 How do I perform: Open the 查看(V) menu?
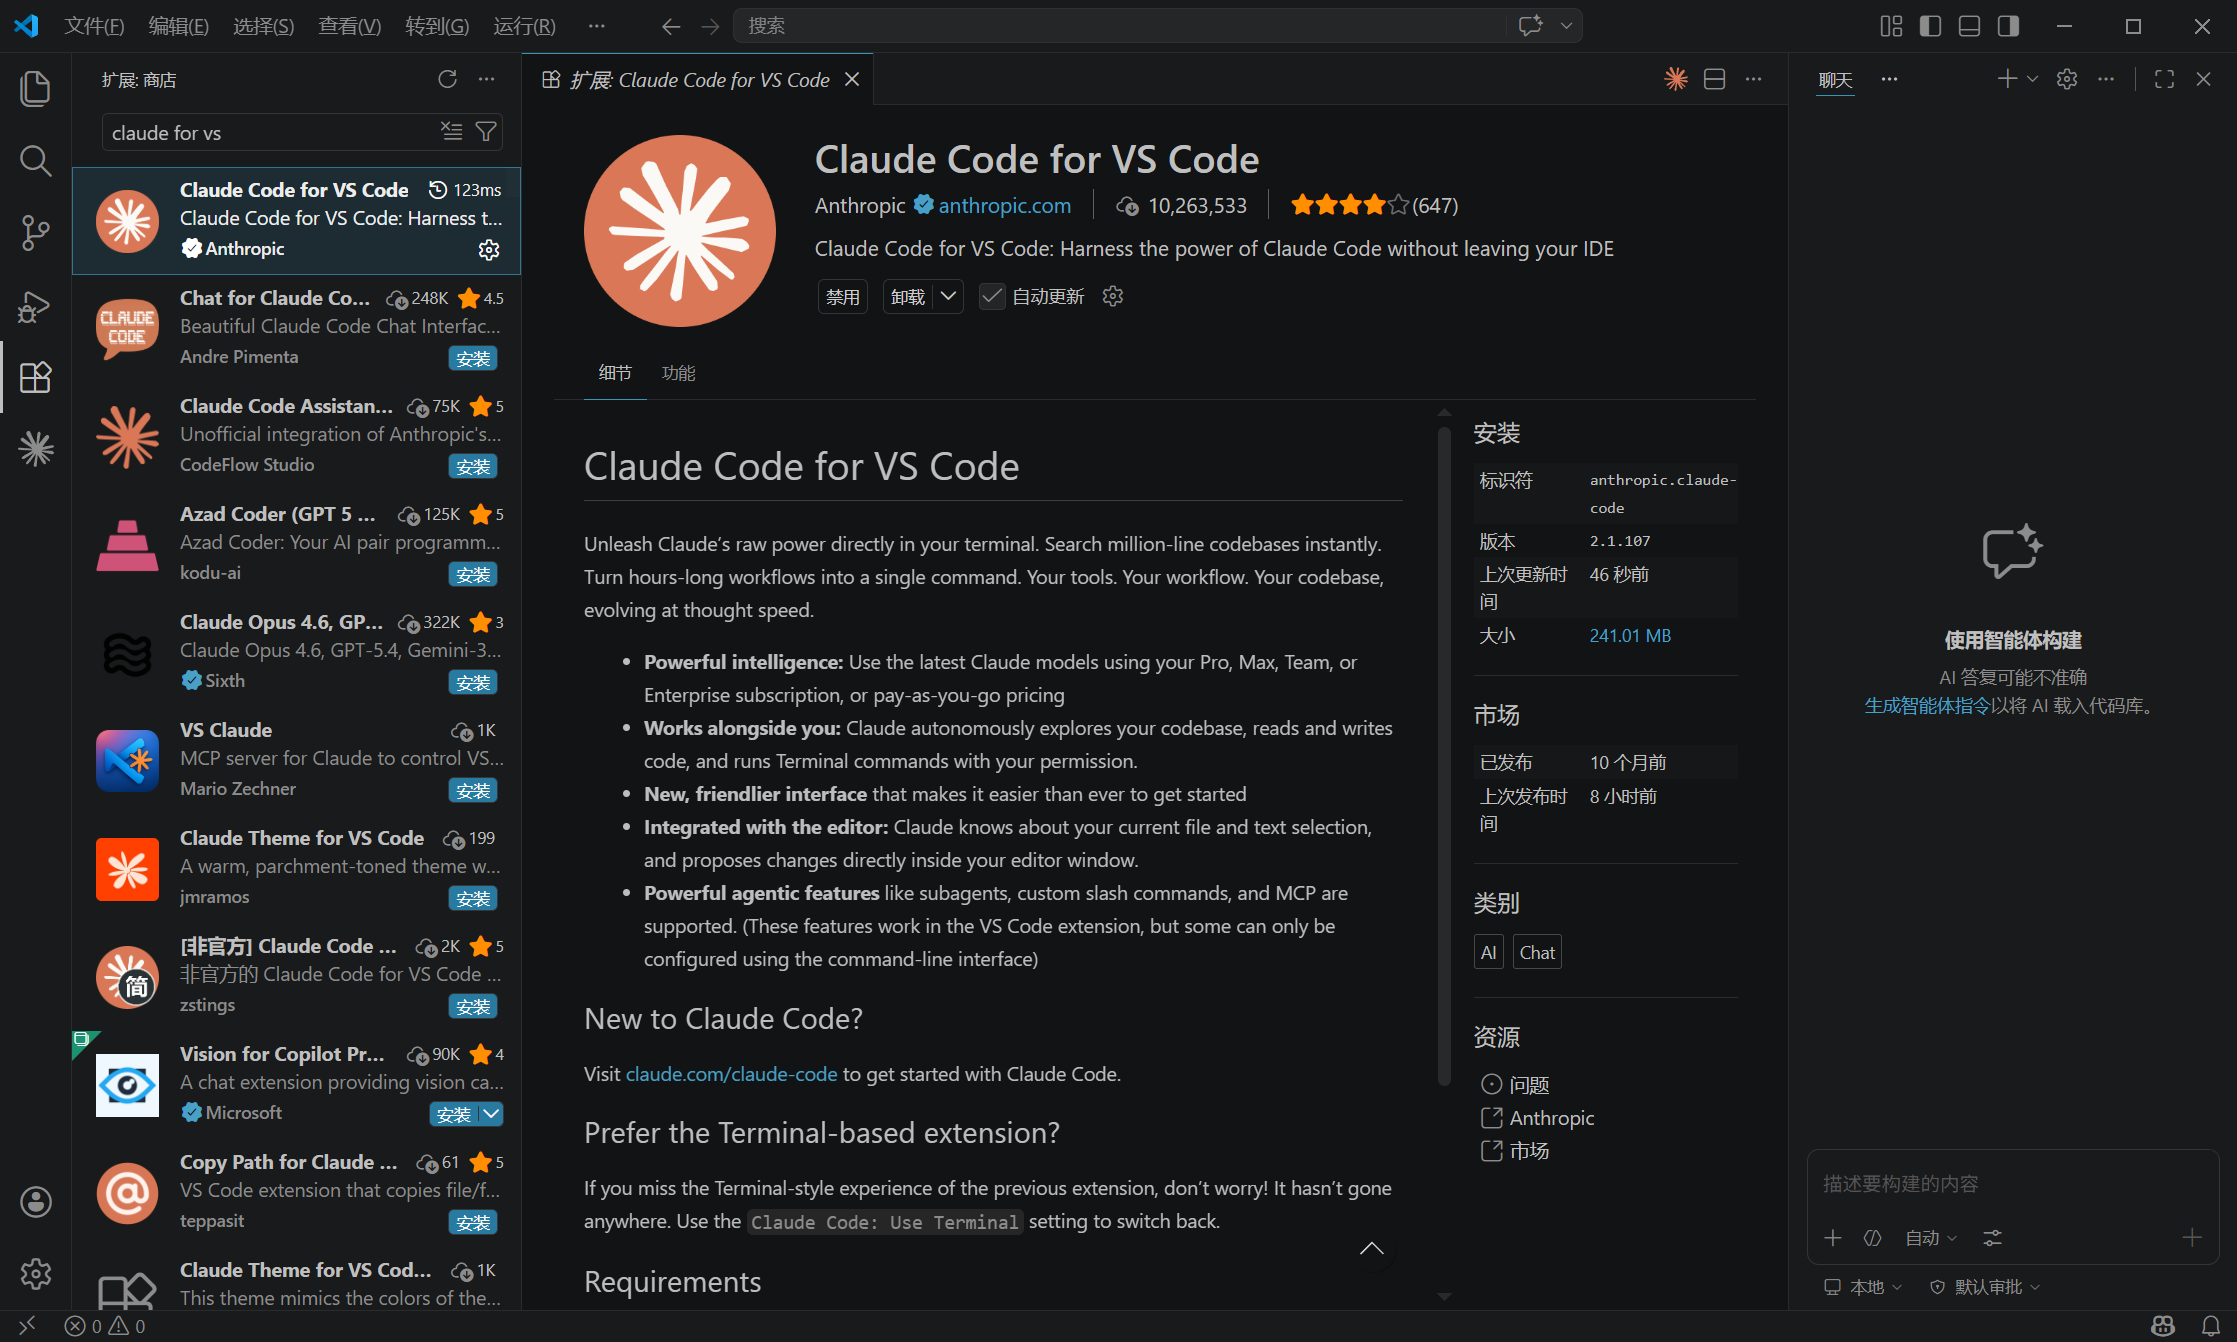click(349, 26)
